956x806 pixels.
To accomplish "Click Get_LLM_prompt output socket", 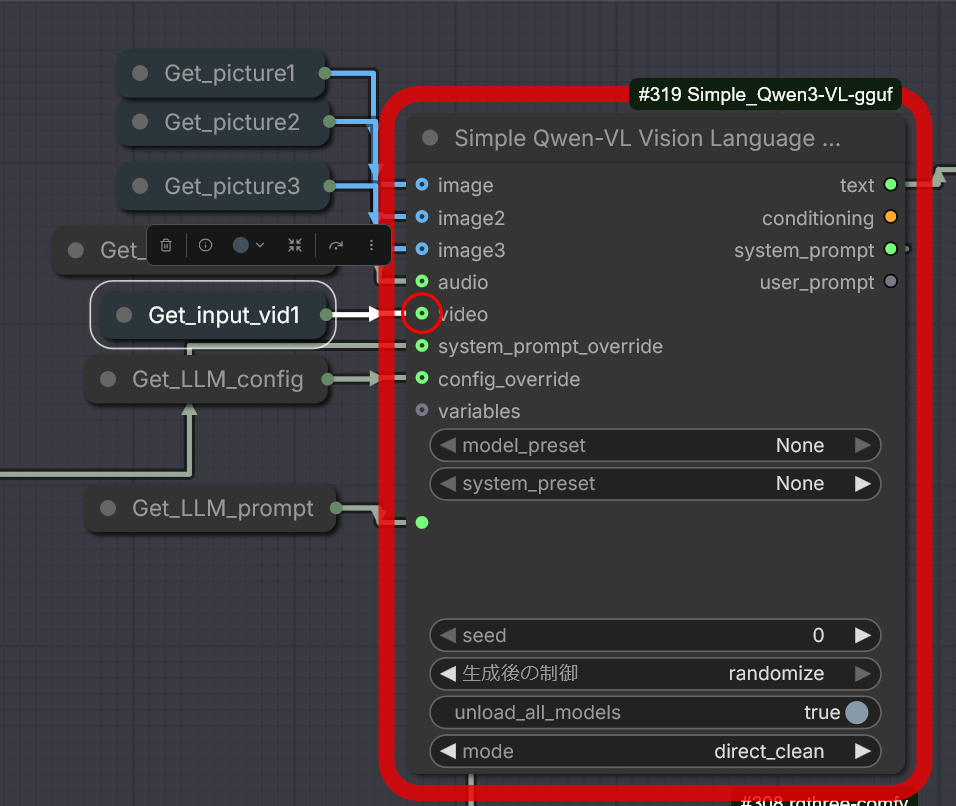I will [336, 508].
